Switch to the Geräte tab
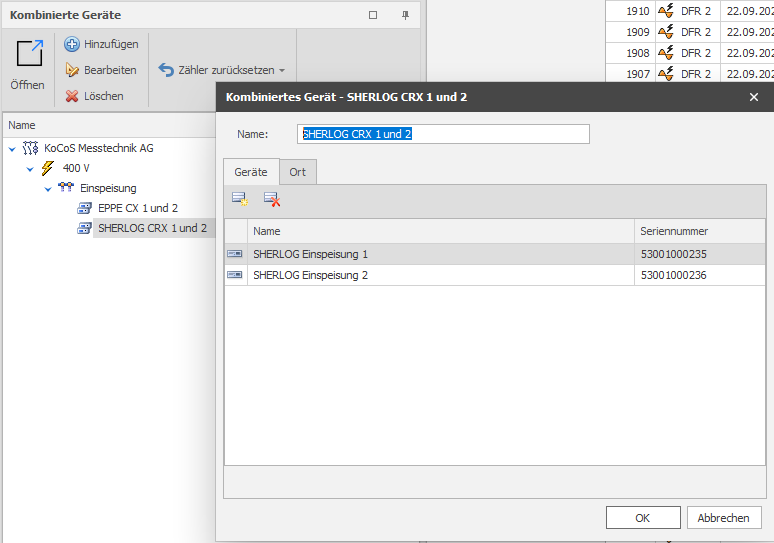774x543 pixels. click(x=251, y=172)
